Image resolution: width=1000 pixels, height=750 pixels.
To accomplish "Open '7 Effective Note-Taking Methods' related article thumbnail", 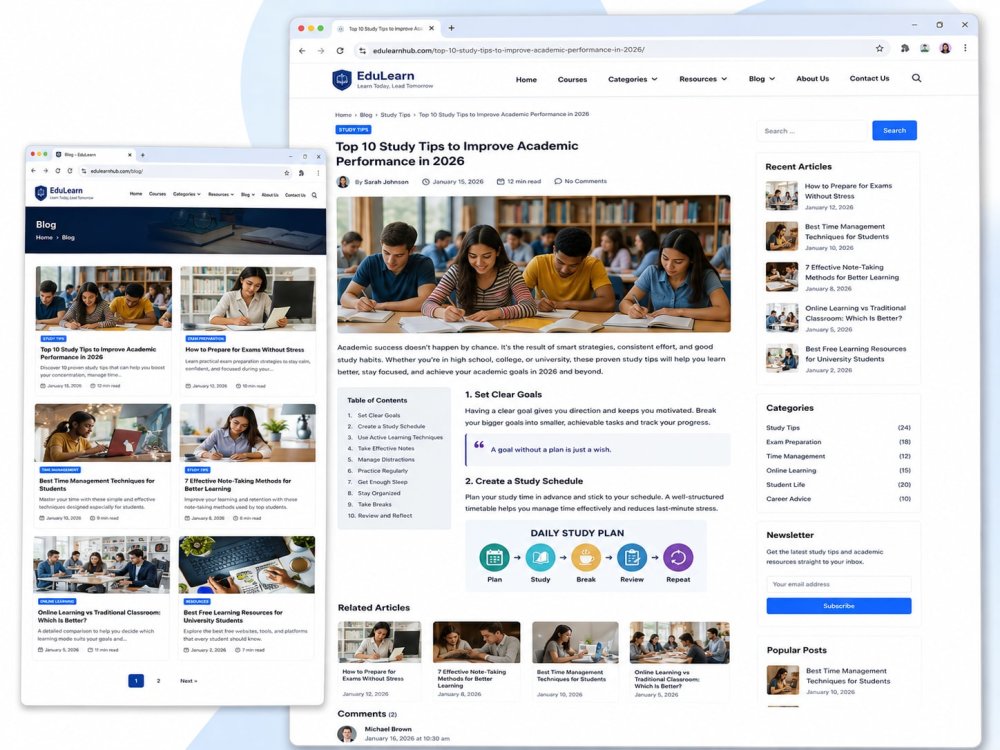I will 476,642.
